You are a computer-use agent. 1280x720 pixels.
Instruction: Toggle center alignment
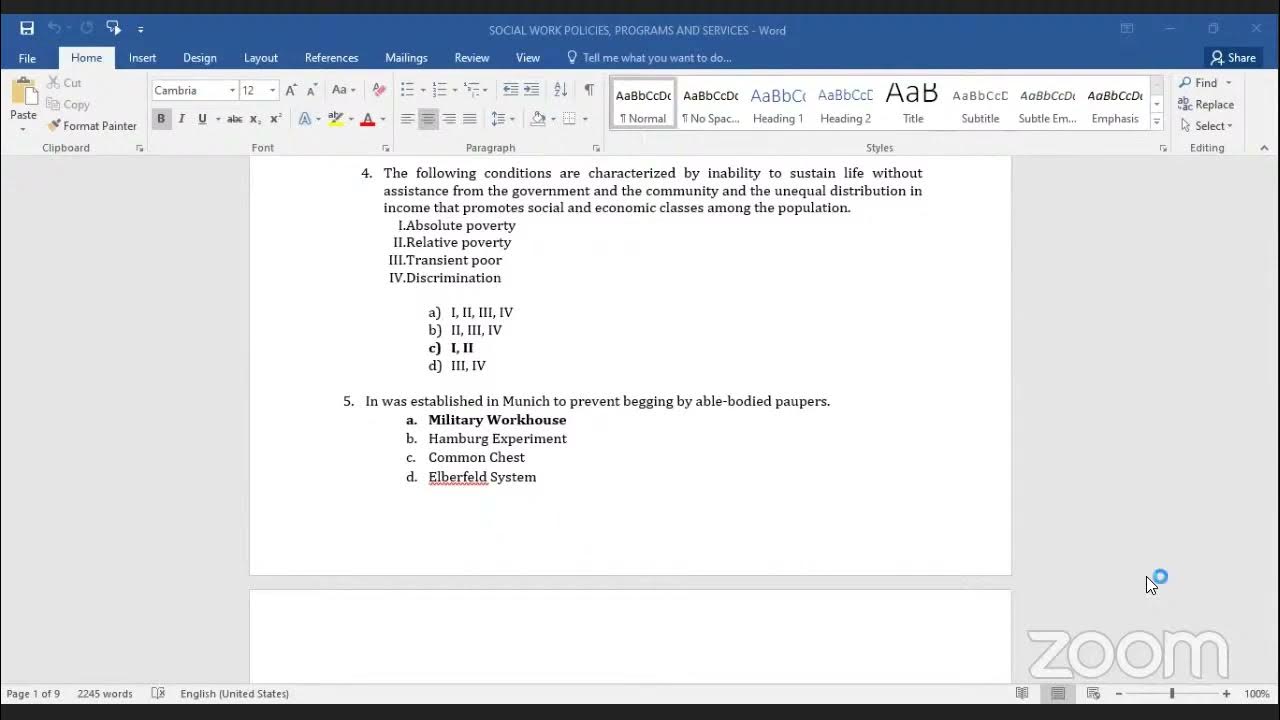coord(428,119)
